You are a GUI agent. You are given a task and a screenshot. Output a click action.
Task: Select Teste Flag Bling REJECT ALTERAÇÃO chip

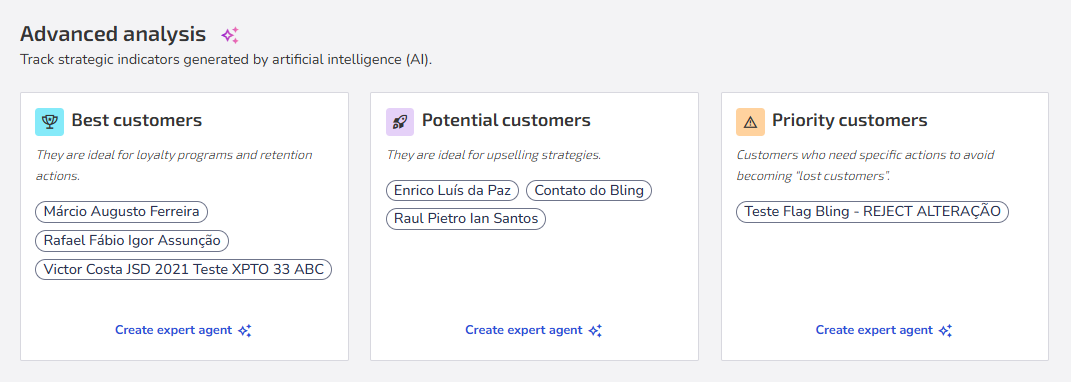[872, 212]
